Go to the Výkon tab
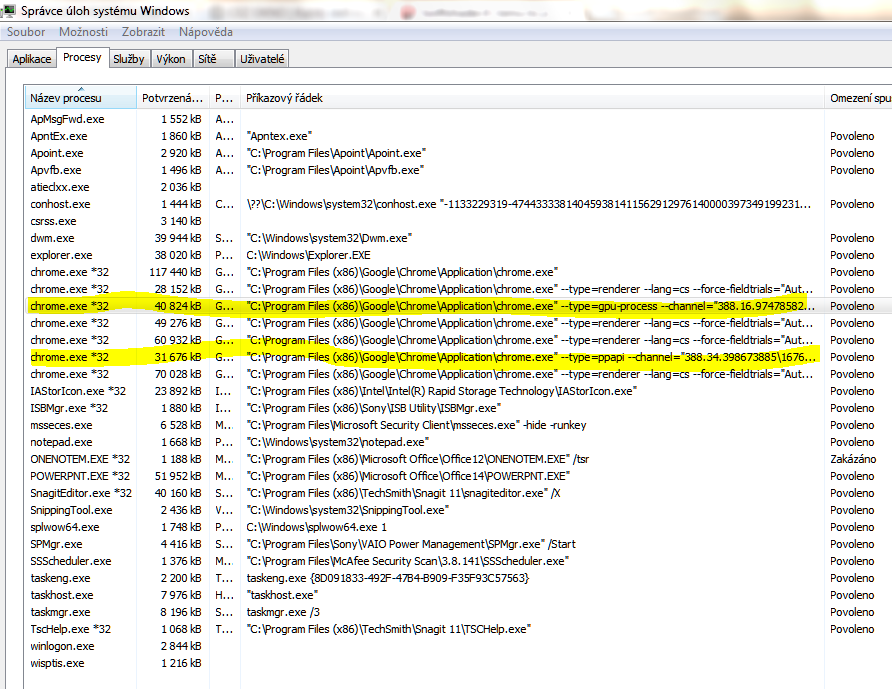892x689 pixels. (171, 59)
